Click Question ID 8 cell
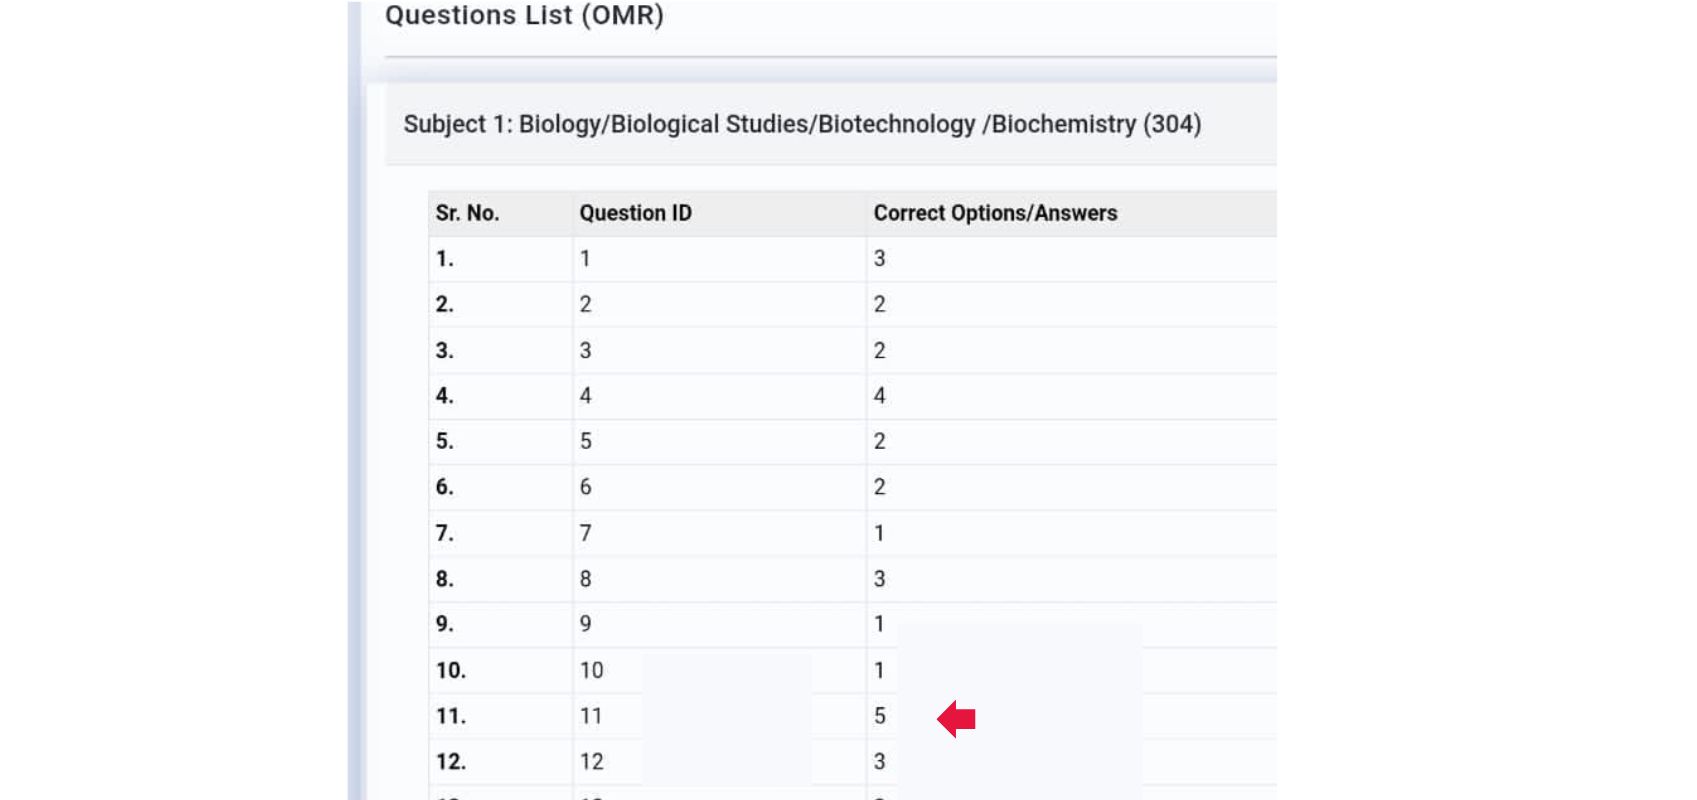Viewport: 1697px width, 800px height. coord(585,579)
